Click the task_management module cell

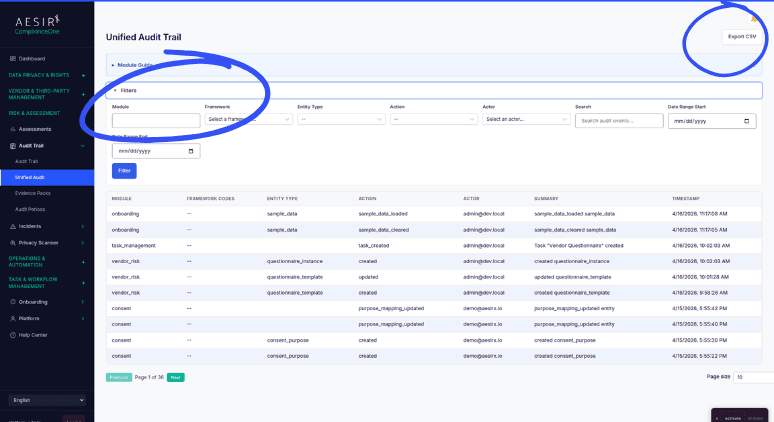(133, 246)
